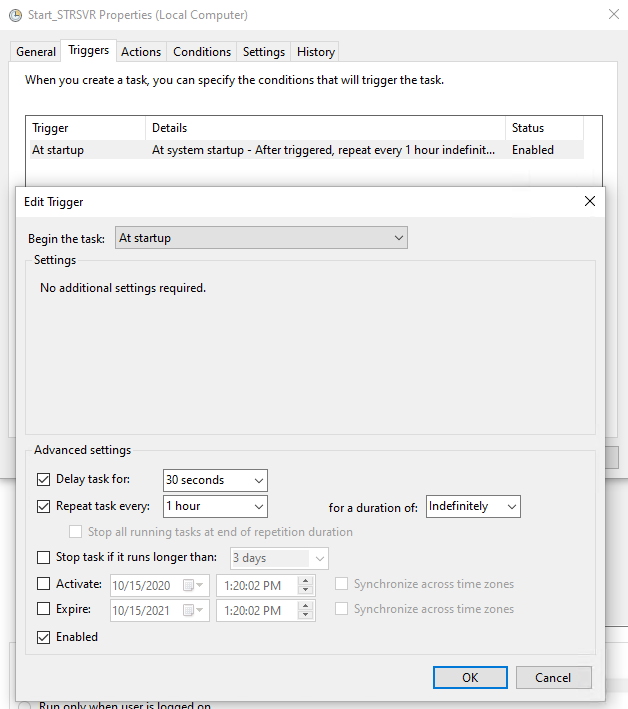Viewport: 628px width, 709px height.
Task: Close the Start_STRSVR Properties window
Action: (x=614, y=14)
